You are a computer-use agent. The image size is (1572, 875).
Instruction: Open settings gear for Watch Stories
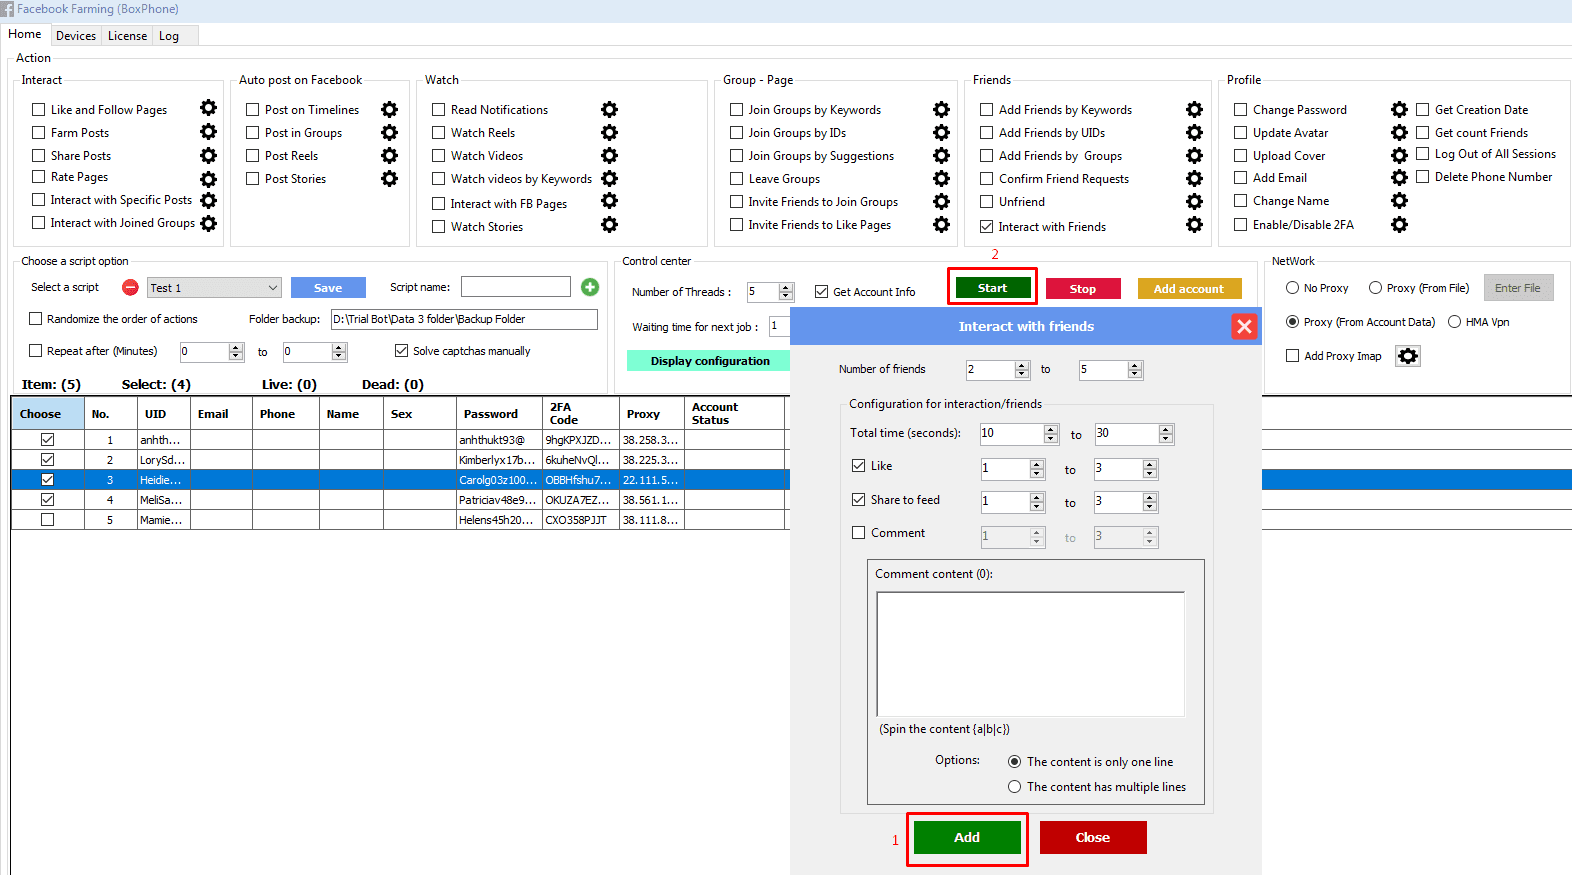click(x=609, y=225)
